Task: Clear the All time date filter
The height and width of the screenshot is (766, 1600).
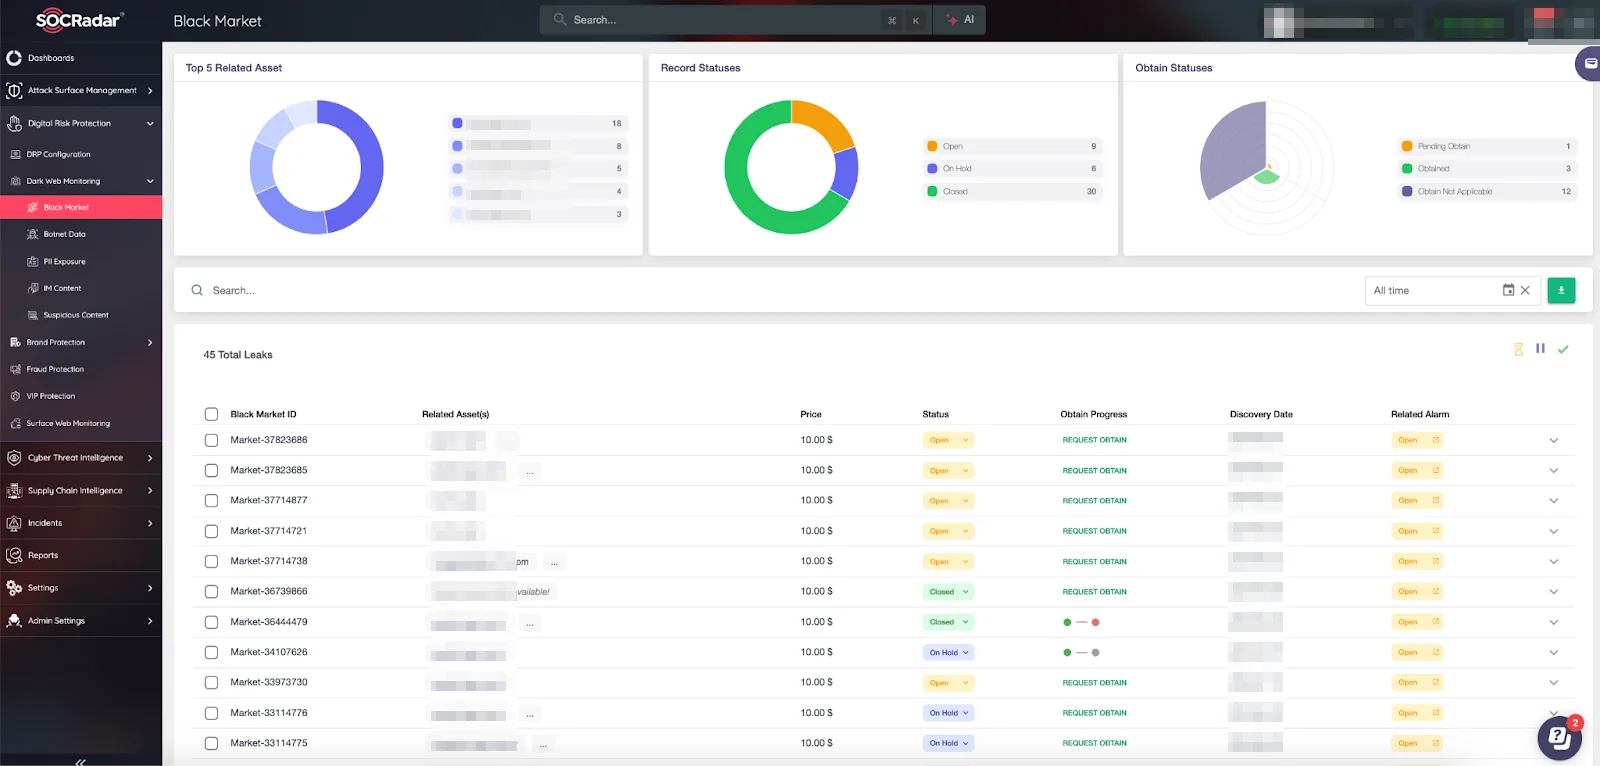Action: point(1525,290)
